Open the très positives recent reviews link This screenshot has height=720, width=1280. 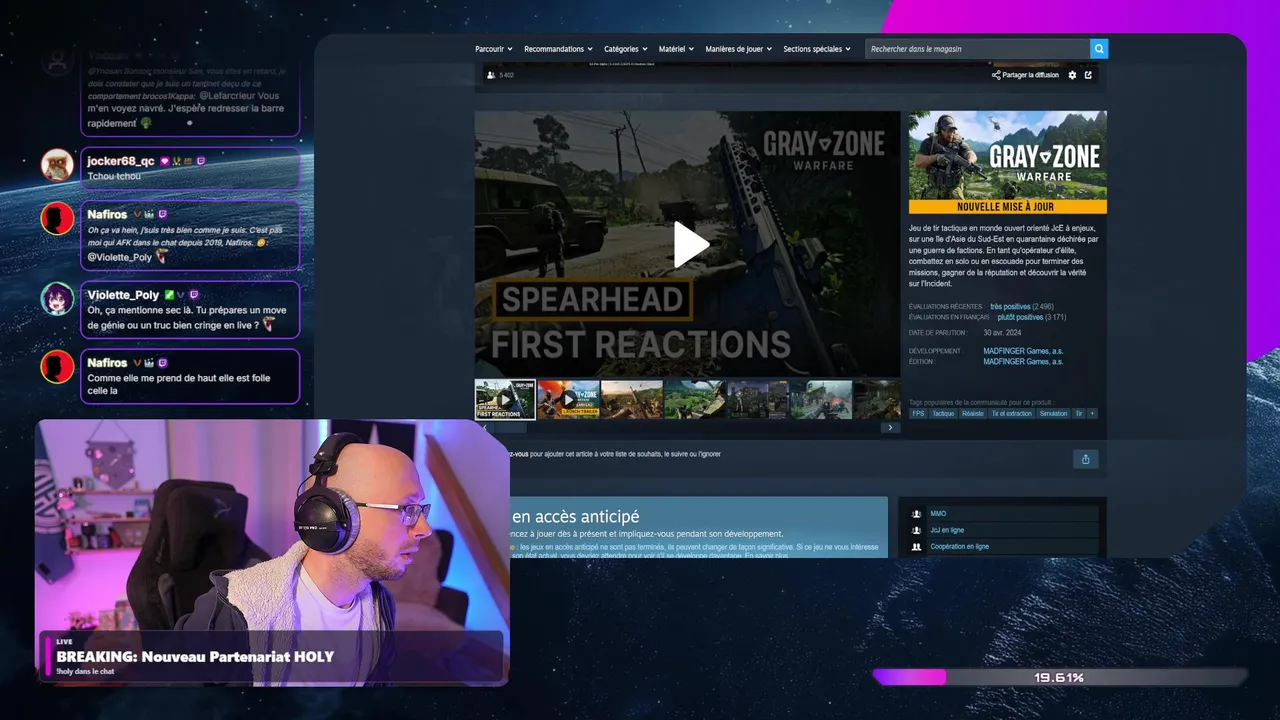coord(1010,307)
